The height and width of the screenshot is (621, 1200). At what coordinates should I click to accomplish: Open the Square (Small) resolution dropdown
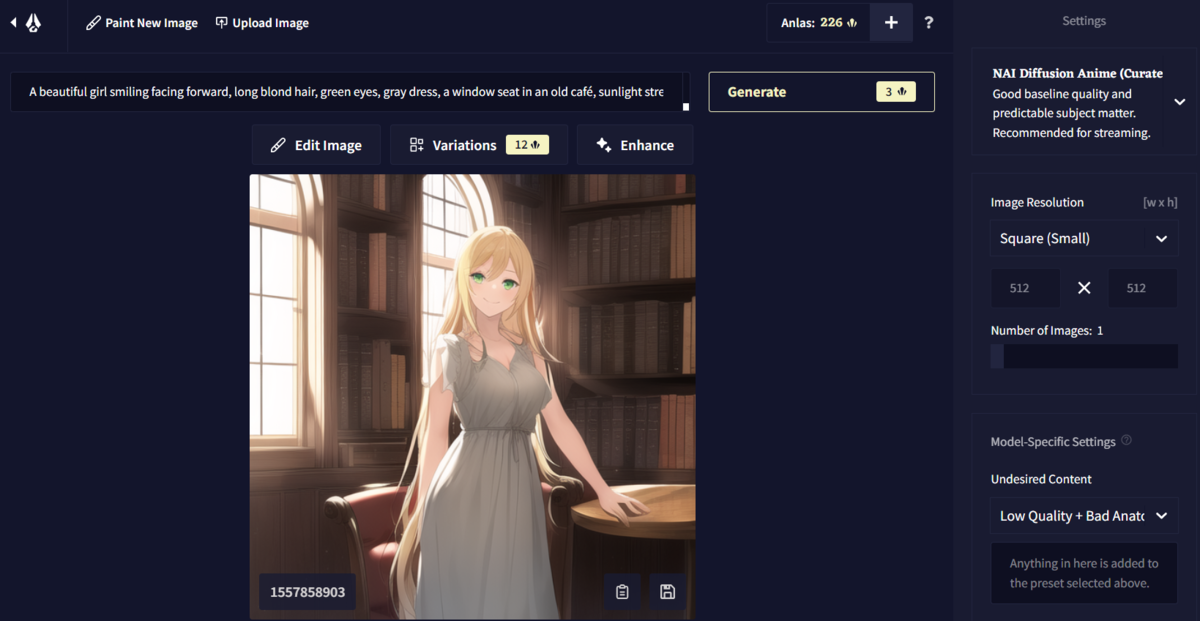tap(1084, 238)
